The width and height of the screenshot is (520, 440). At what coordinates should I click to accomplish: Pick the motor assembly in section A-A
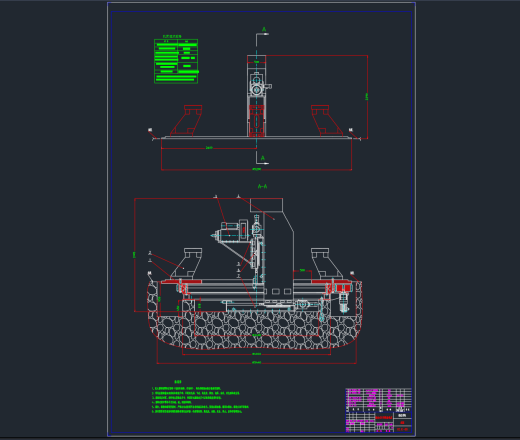point(230,231)
